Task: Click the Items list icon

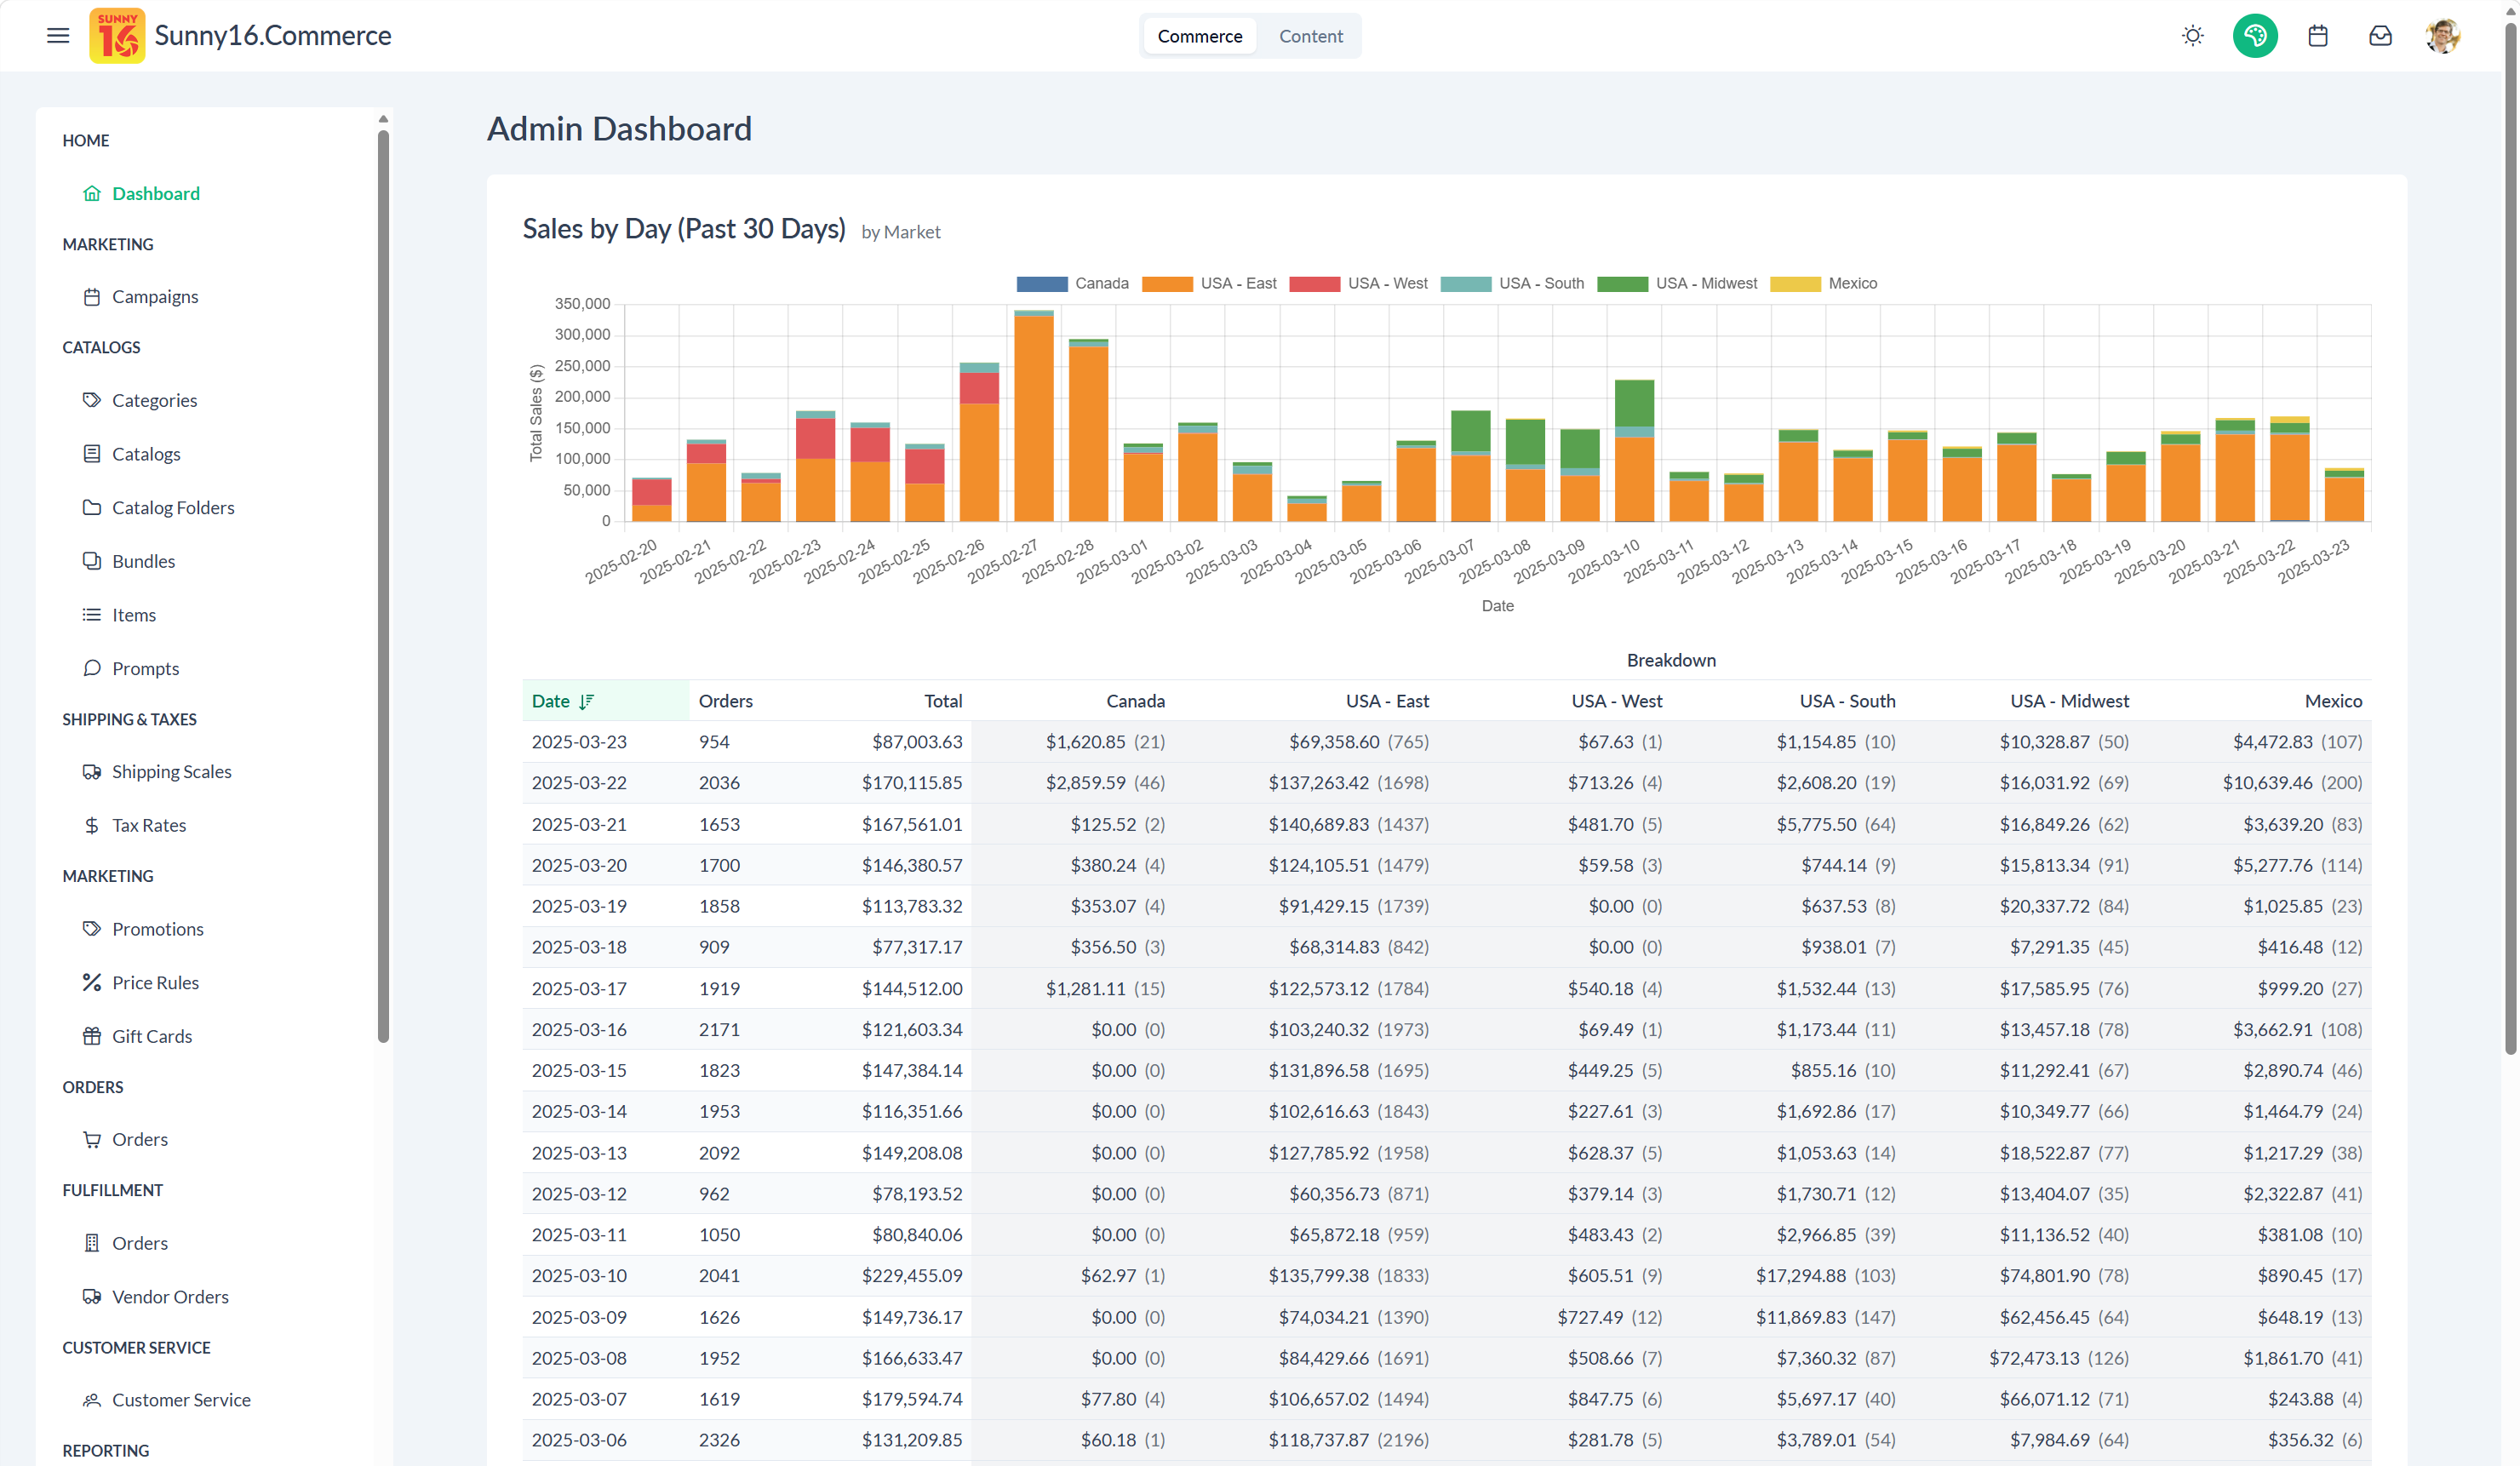Action: point(92,615)
